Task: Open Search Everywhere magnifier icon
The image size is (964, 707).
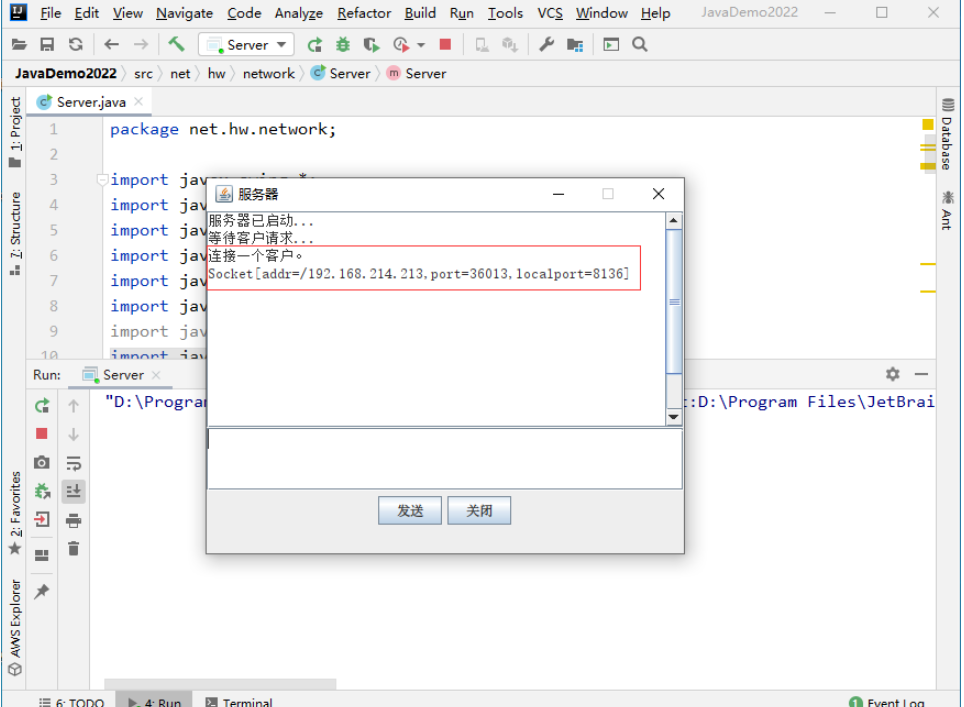Action: [x=640, y=44]
